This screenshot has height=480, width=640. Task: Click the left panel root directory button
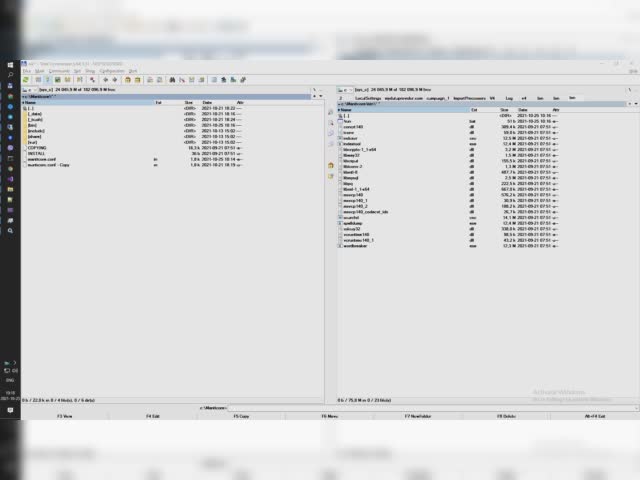(x=314, y=90)
